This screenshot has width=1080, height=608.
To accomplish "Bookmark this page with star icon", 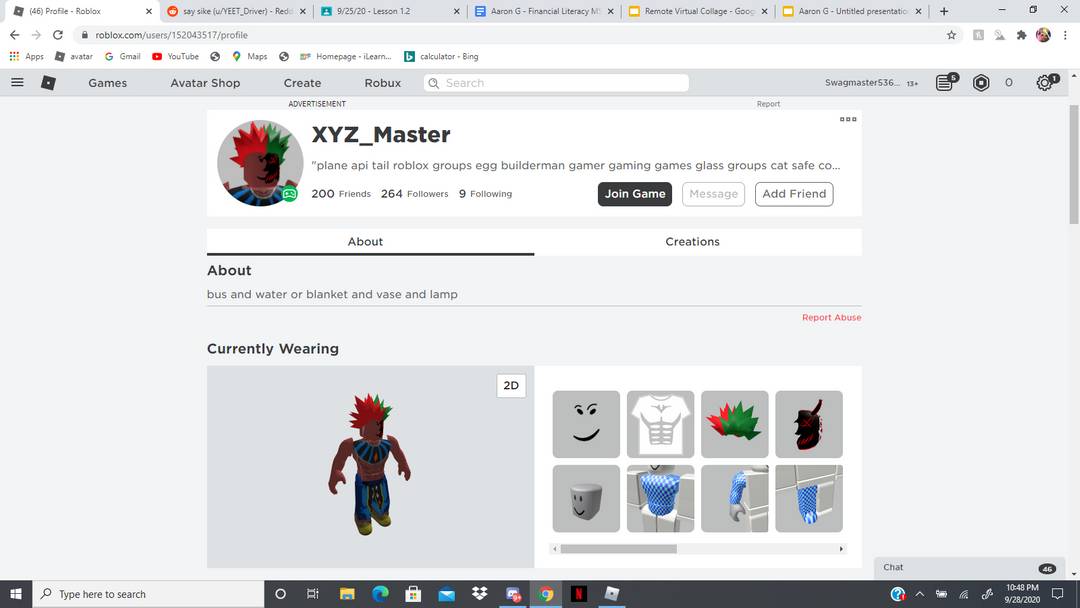I will [951, 35].
